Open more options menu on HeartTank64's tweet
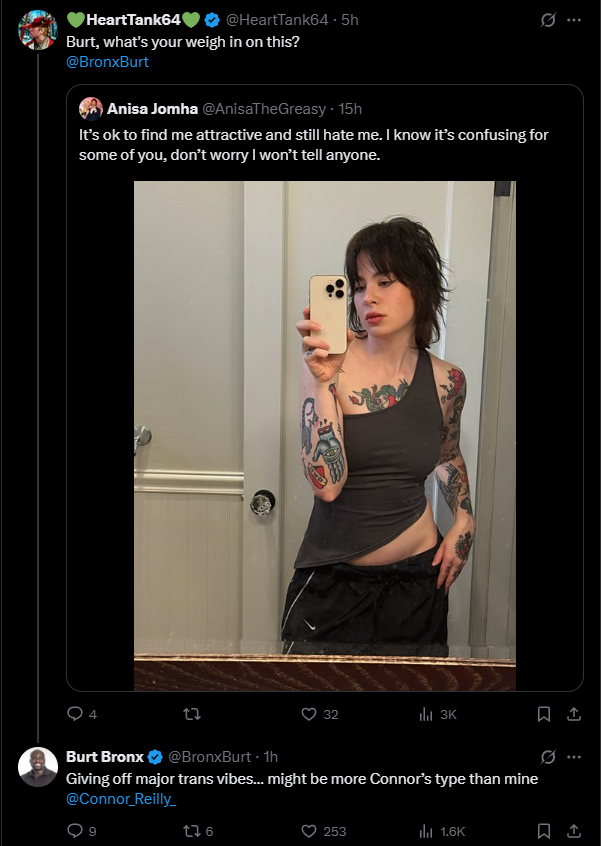The width and height of the screenshot is (601, 846). (574, 21)
